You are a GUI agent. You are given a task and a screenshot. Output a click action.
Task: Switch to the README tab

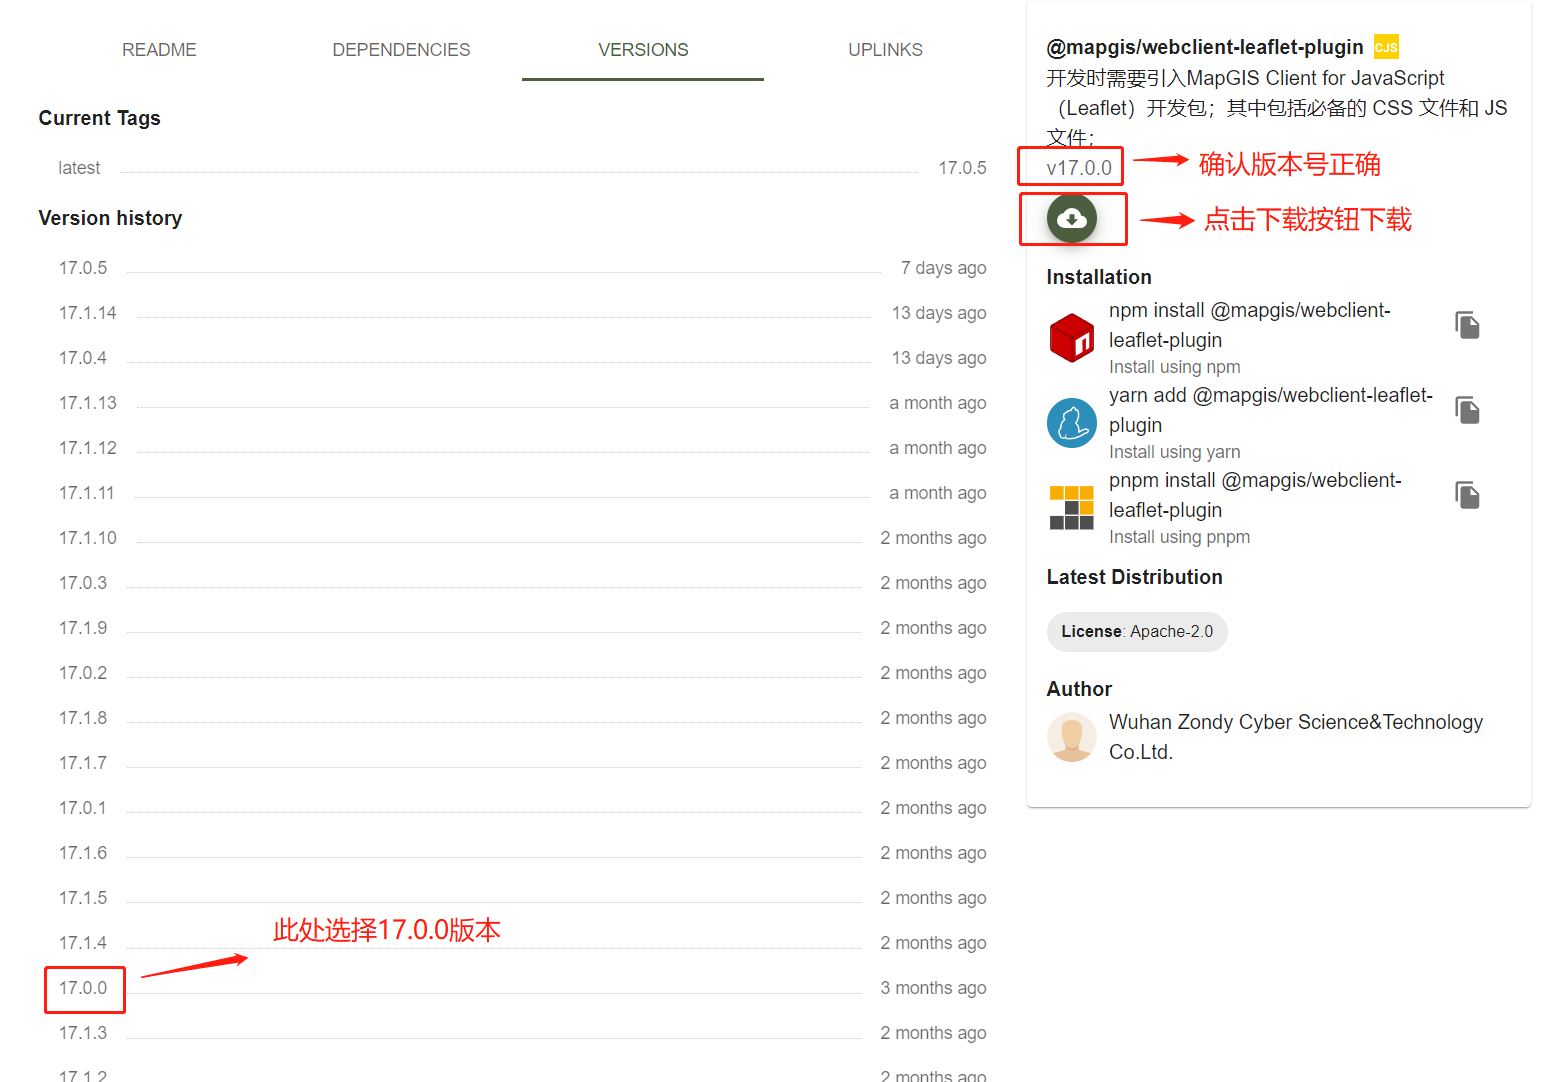(x=159, y=50)
